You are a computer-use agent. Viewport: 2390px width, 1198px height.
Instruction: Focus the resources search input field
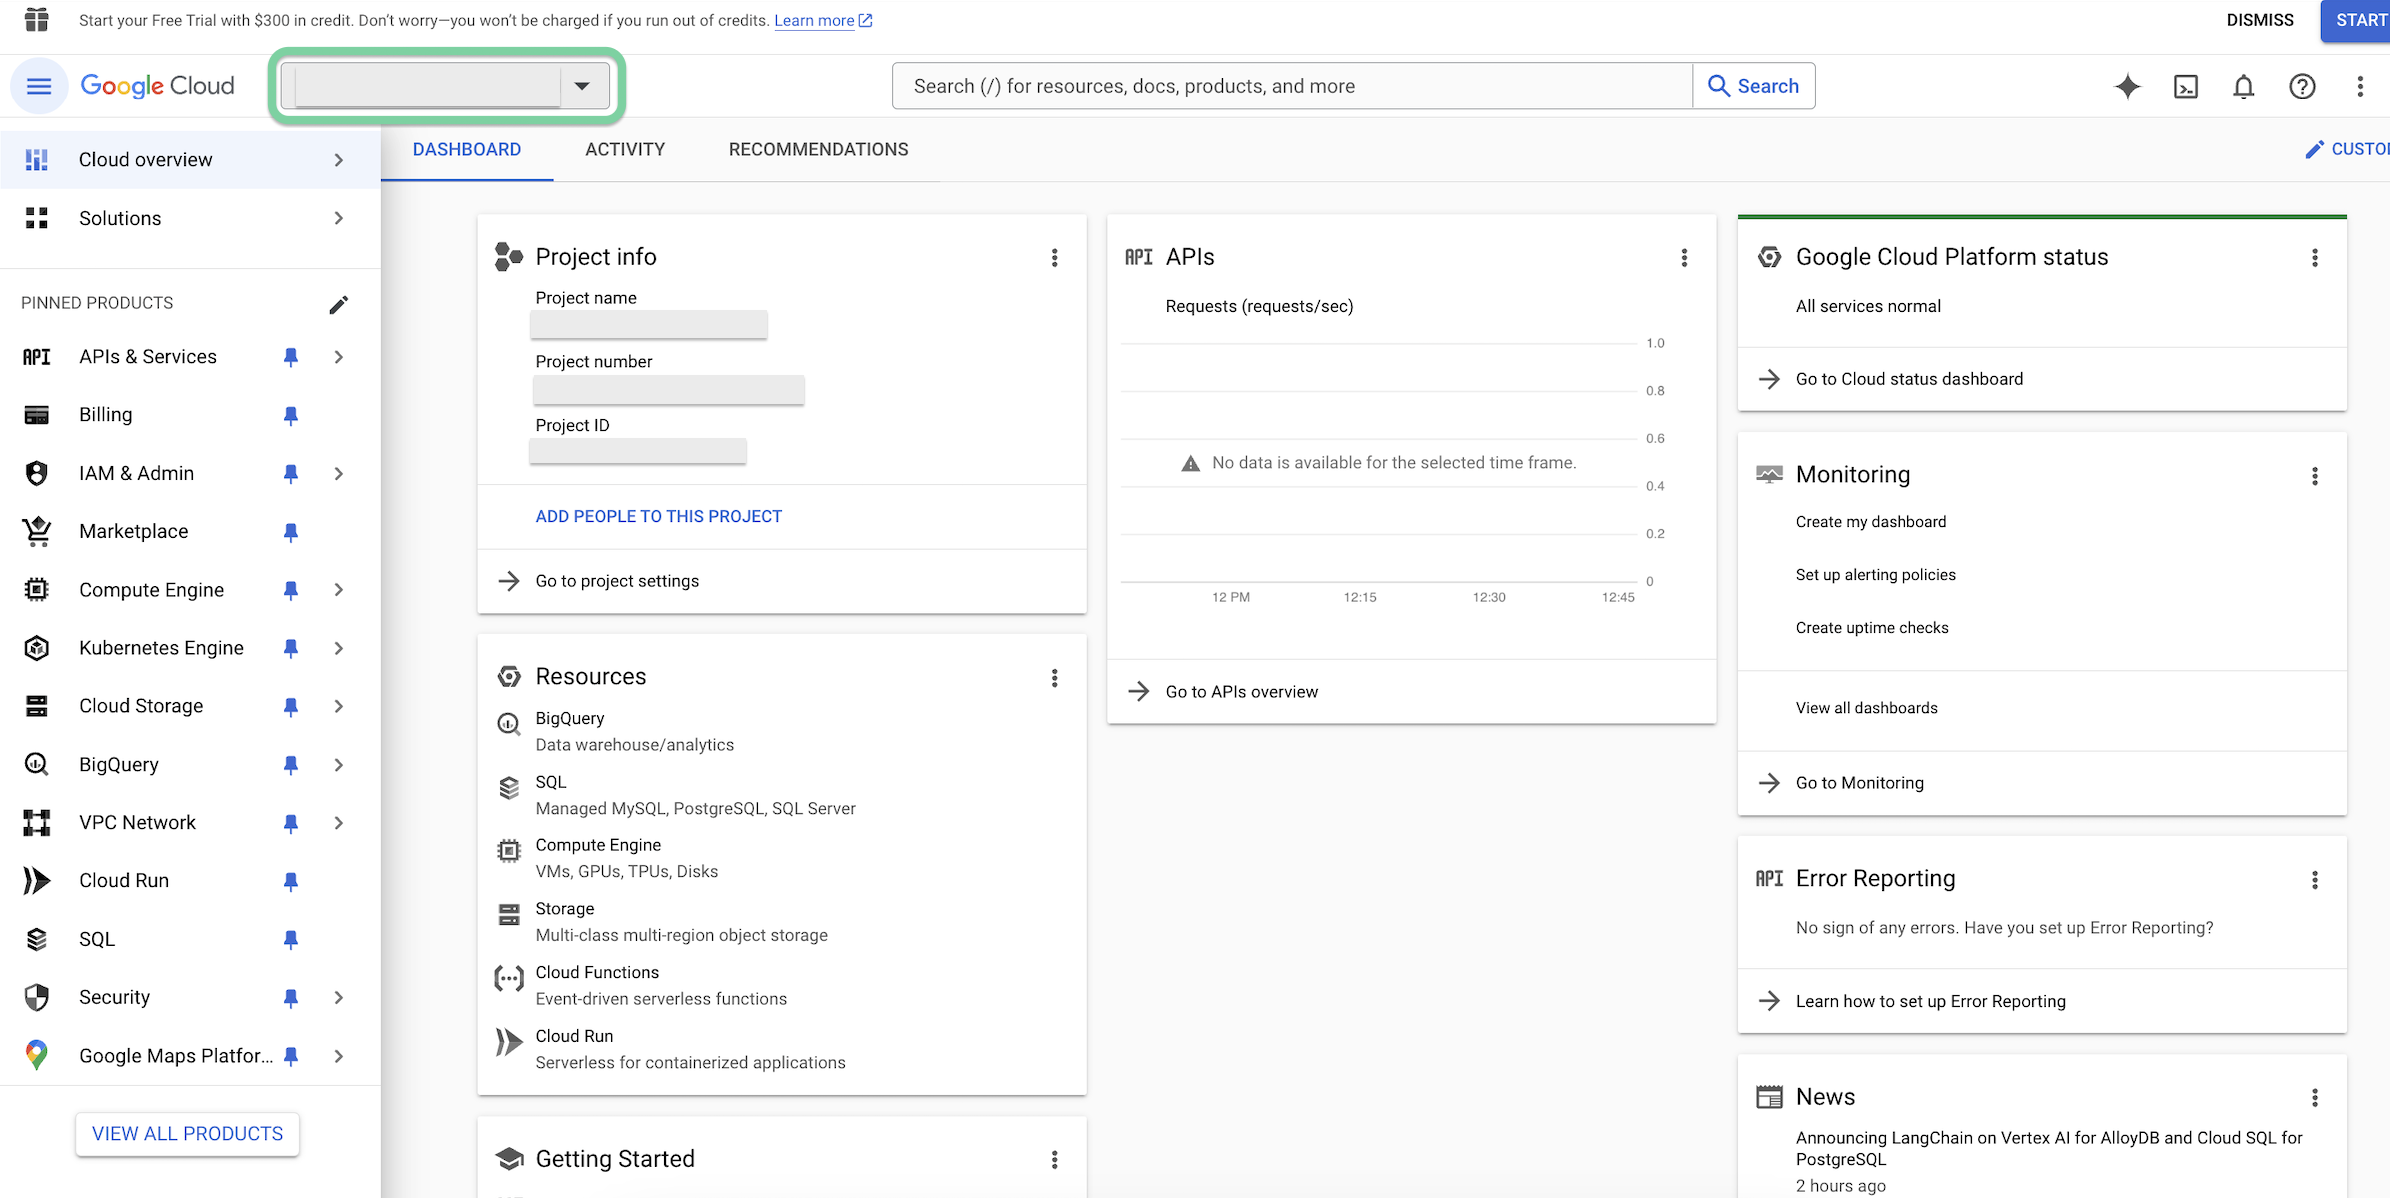point(1292,86)
